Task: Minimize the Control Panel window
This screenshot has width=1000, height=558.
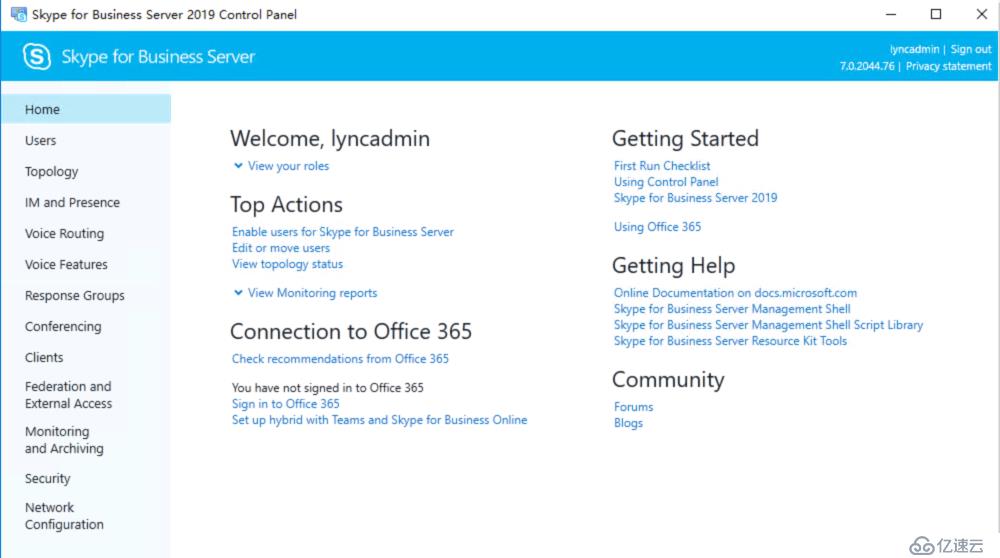Action: 891,14
